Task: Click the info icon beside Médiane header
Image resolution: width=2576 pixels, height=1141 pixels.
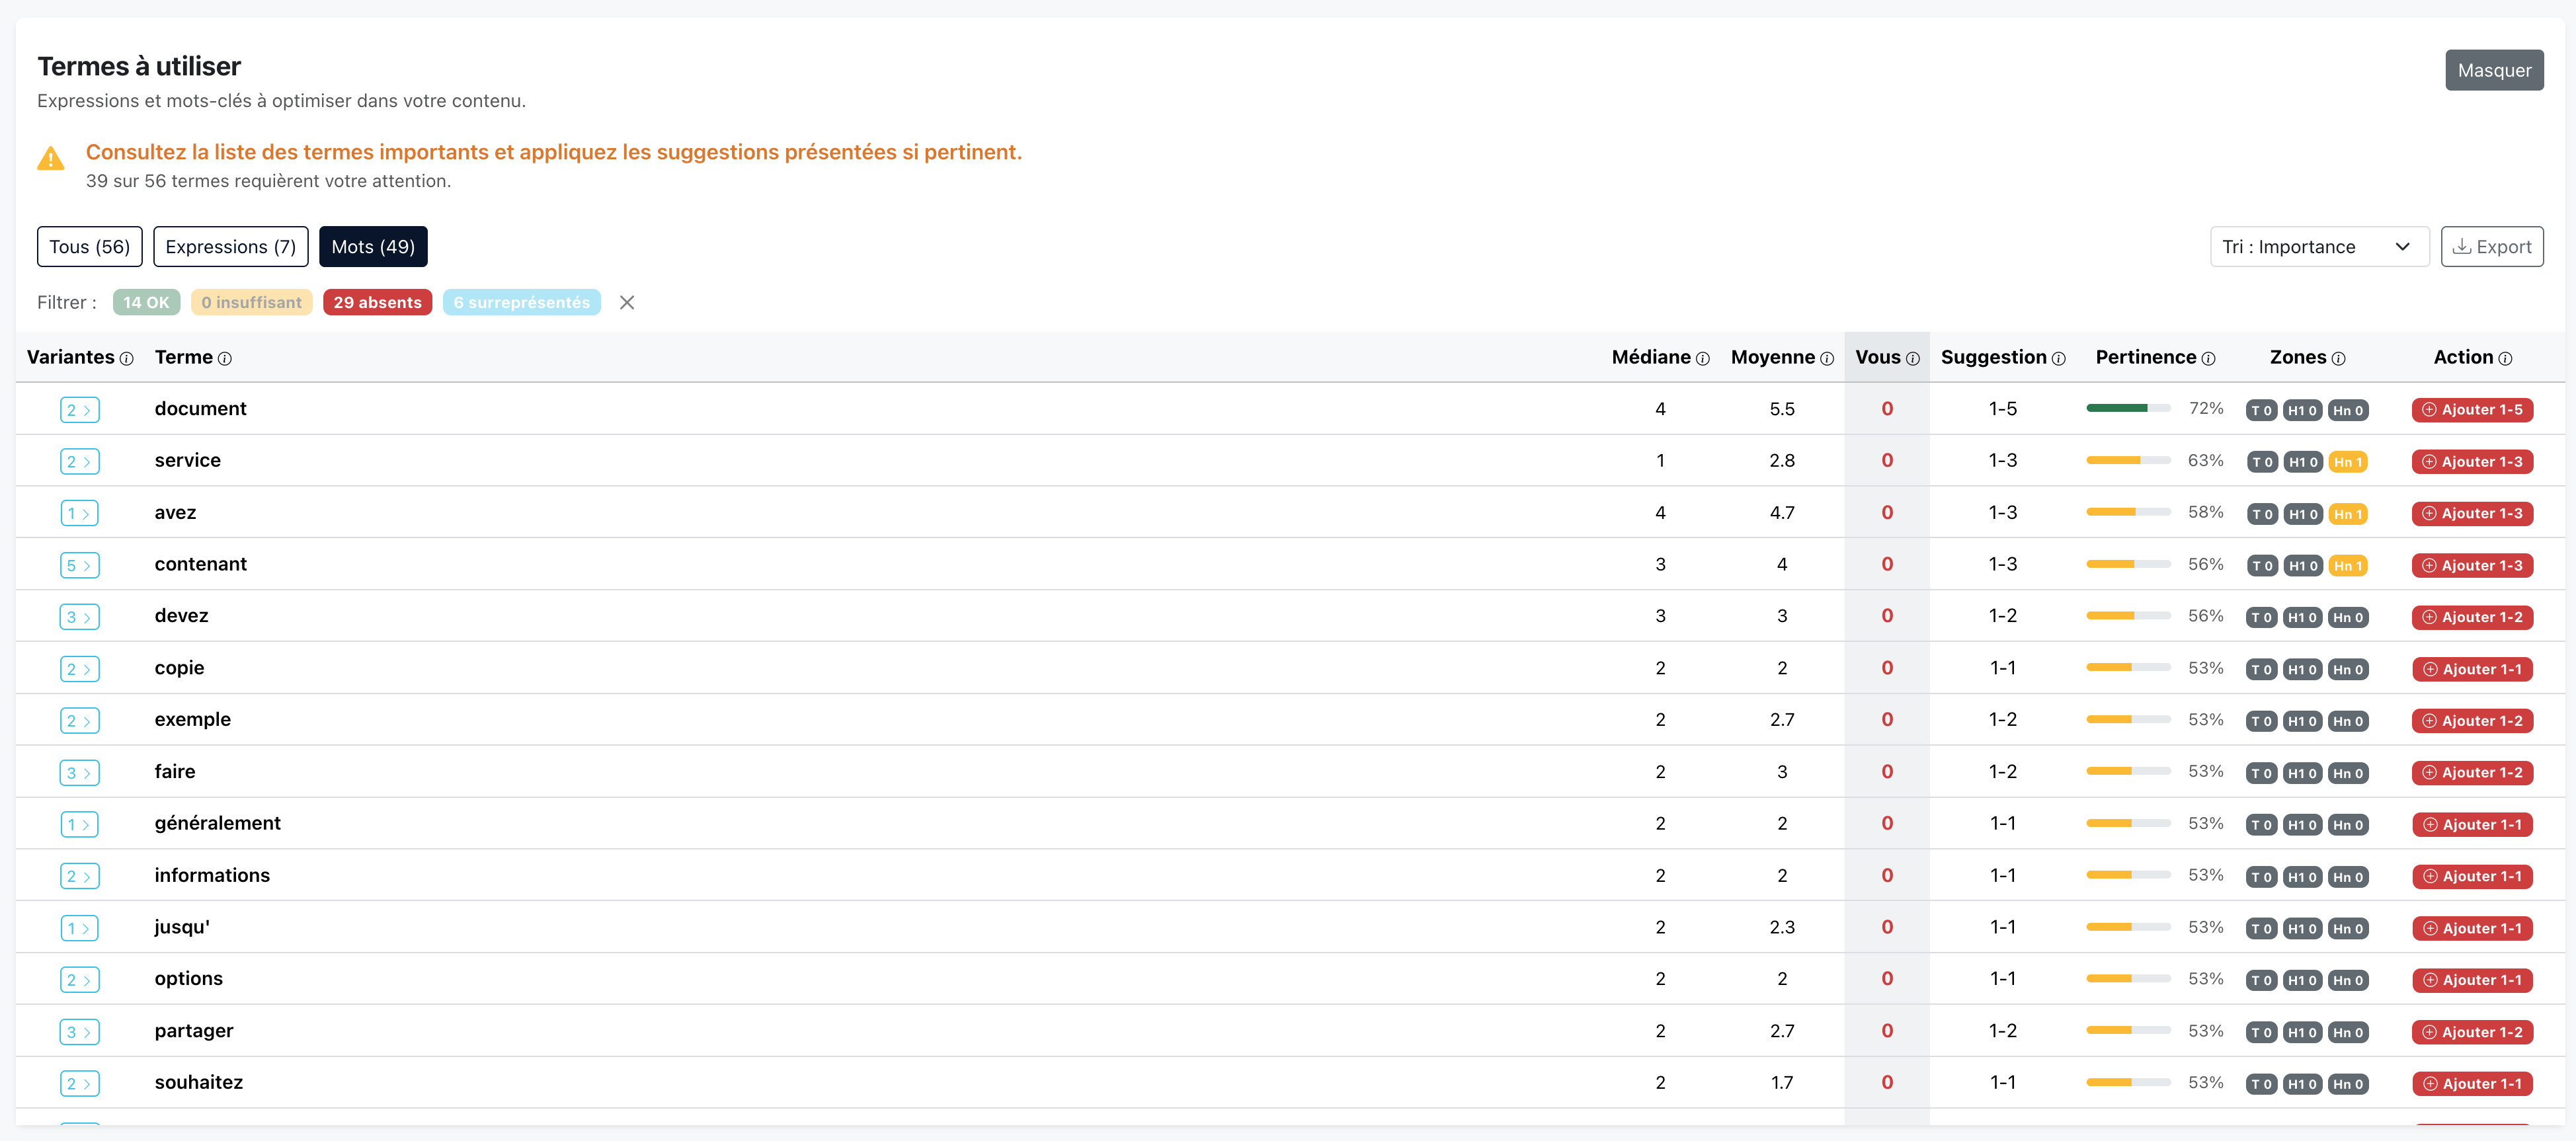Action: click(x=1702, y=359)
